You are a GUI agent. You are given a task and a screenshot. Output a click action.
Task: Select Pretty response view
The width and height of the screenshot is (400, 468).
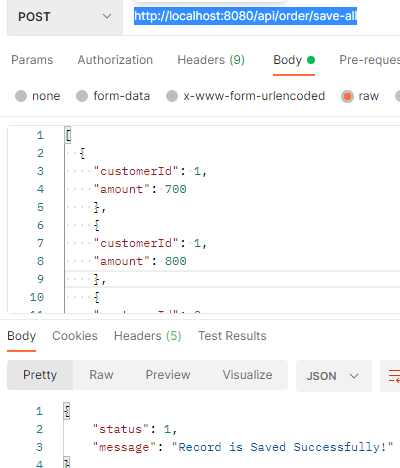click(40, 375)
